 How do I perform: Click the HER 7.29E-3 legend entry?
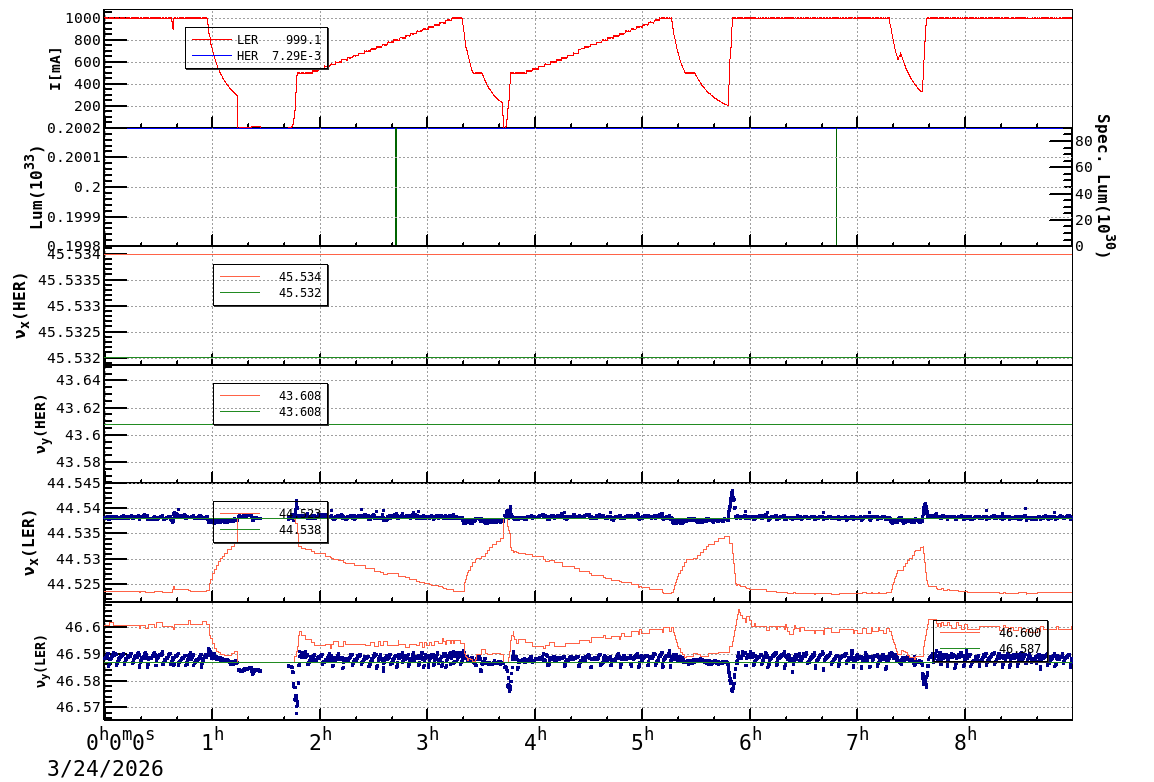(256, 56)
